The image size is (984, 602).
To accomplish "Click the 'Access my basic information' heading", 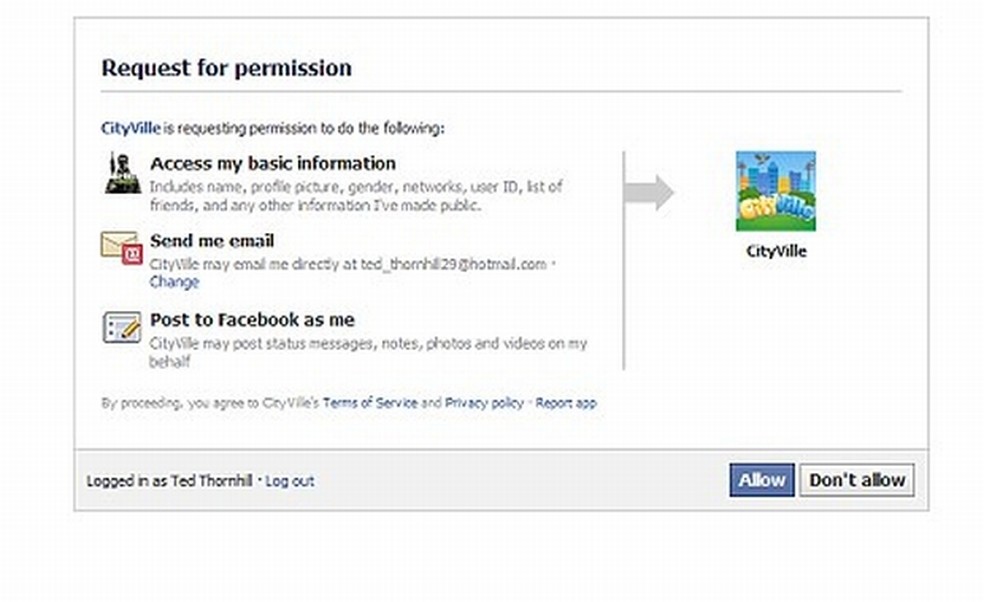I will click(273, 163).
